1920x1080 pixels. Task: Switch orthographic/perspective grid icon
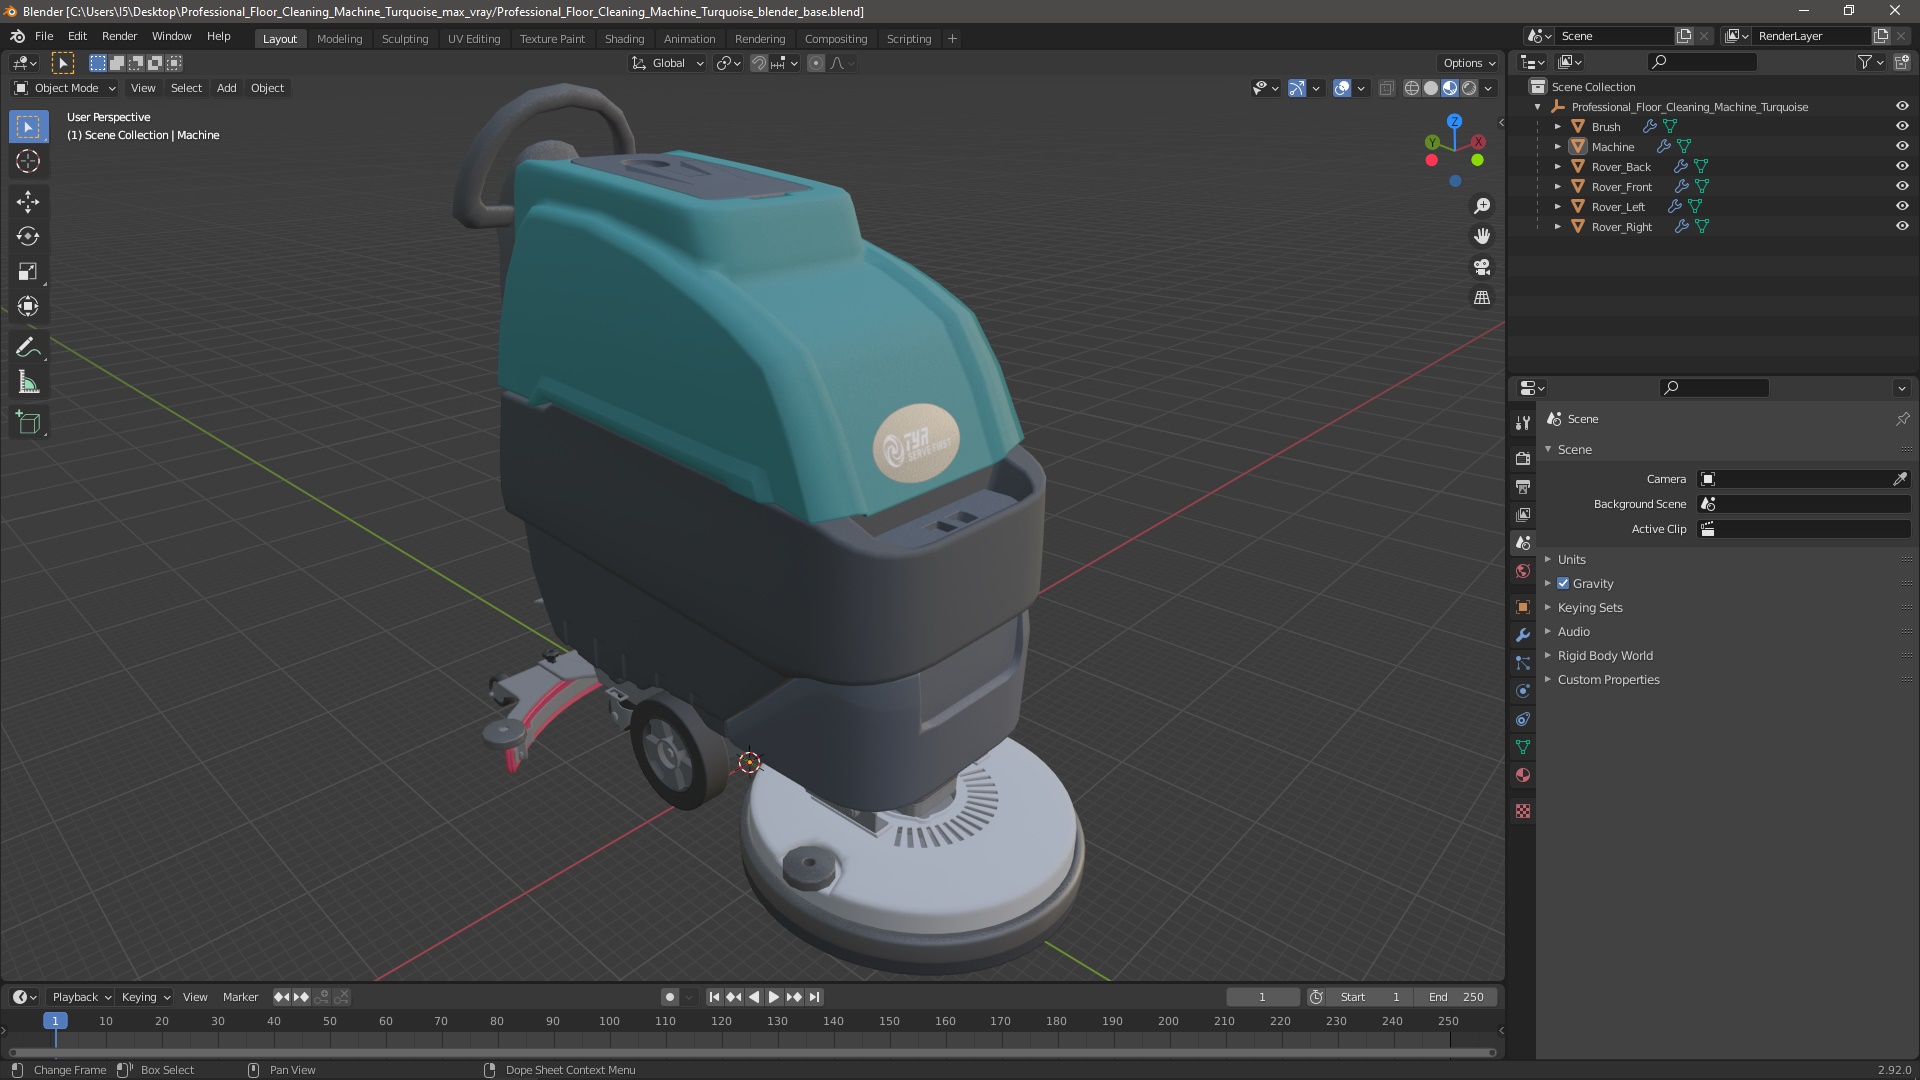pos(1482,298)
